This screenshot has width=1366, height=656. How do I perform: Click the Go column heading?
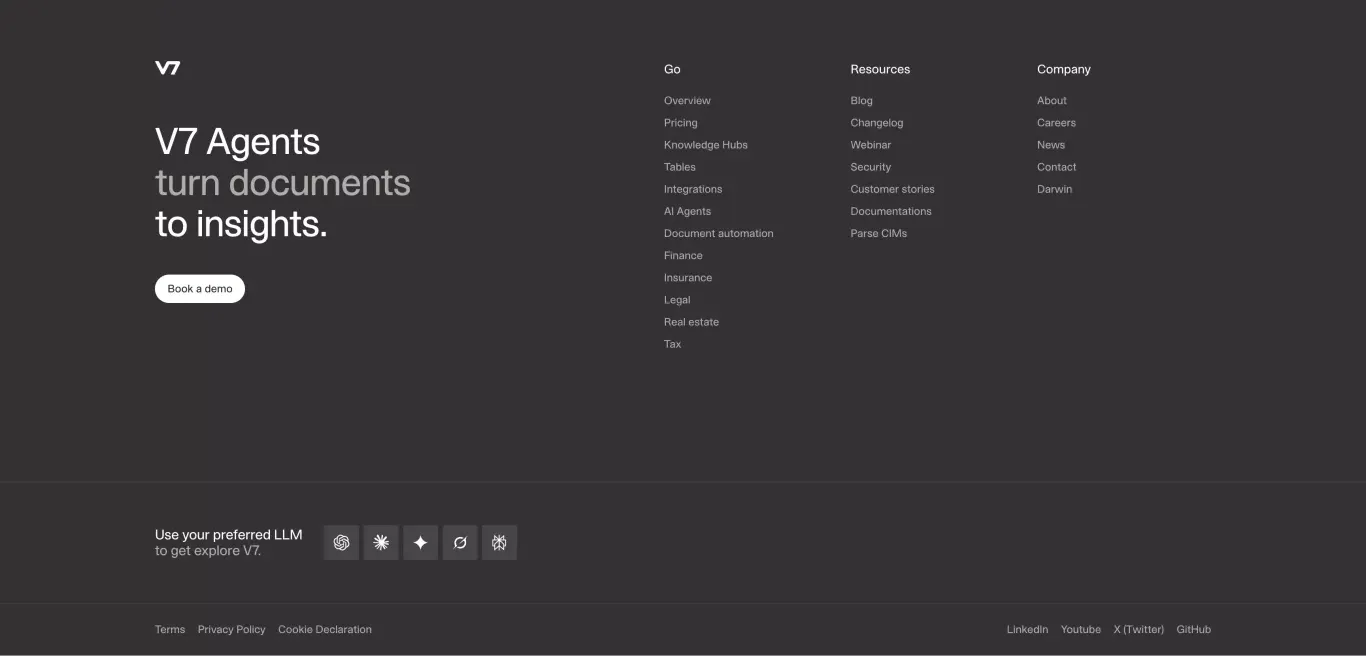(x=672, y=70)
